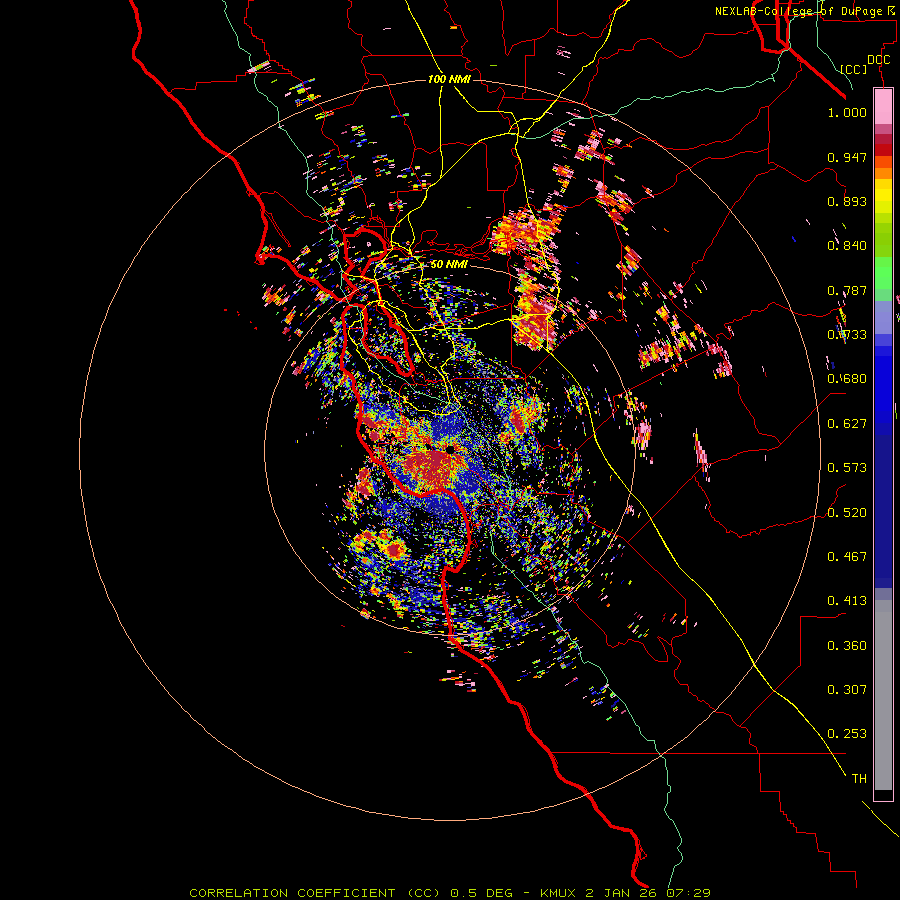
Task: Select the 0.733 legend value
Action: [x=847, y=335]
